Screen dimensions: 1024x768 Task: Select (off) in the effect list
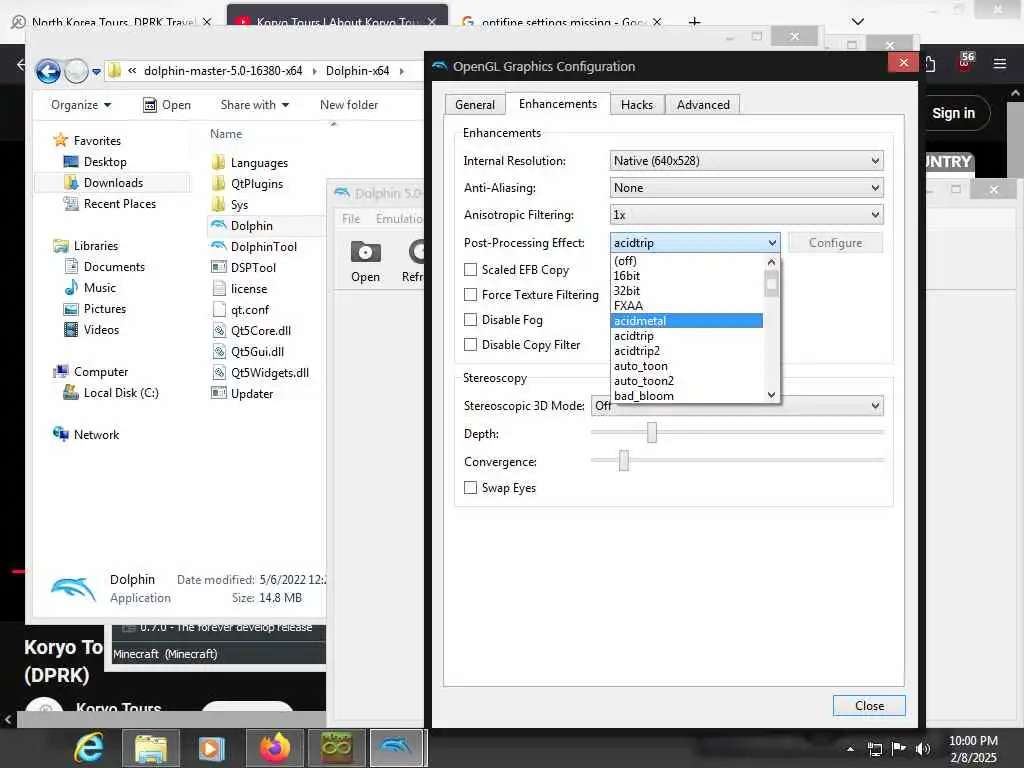[687, 261]
